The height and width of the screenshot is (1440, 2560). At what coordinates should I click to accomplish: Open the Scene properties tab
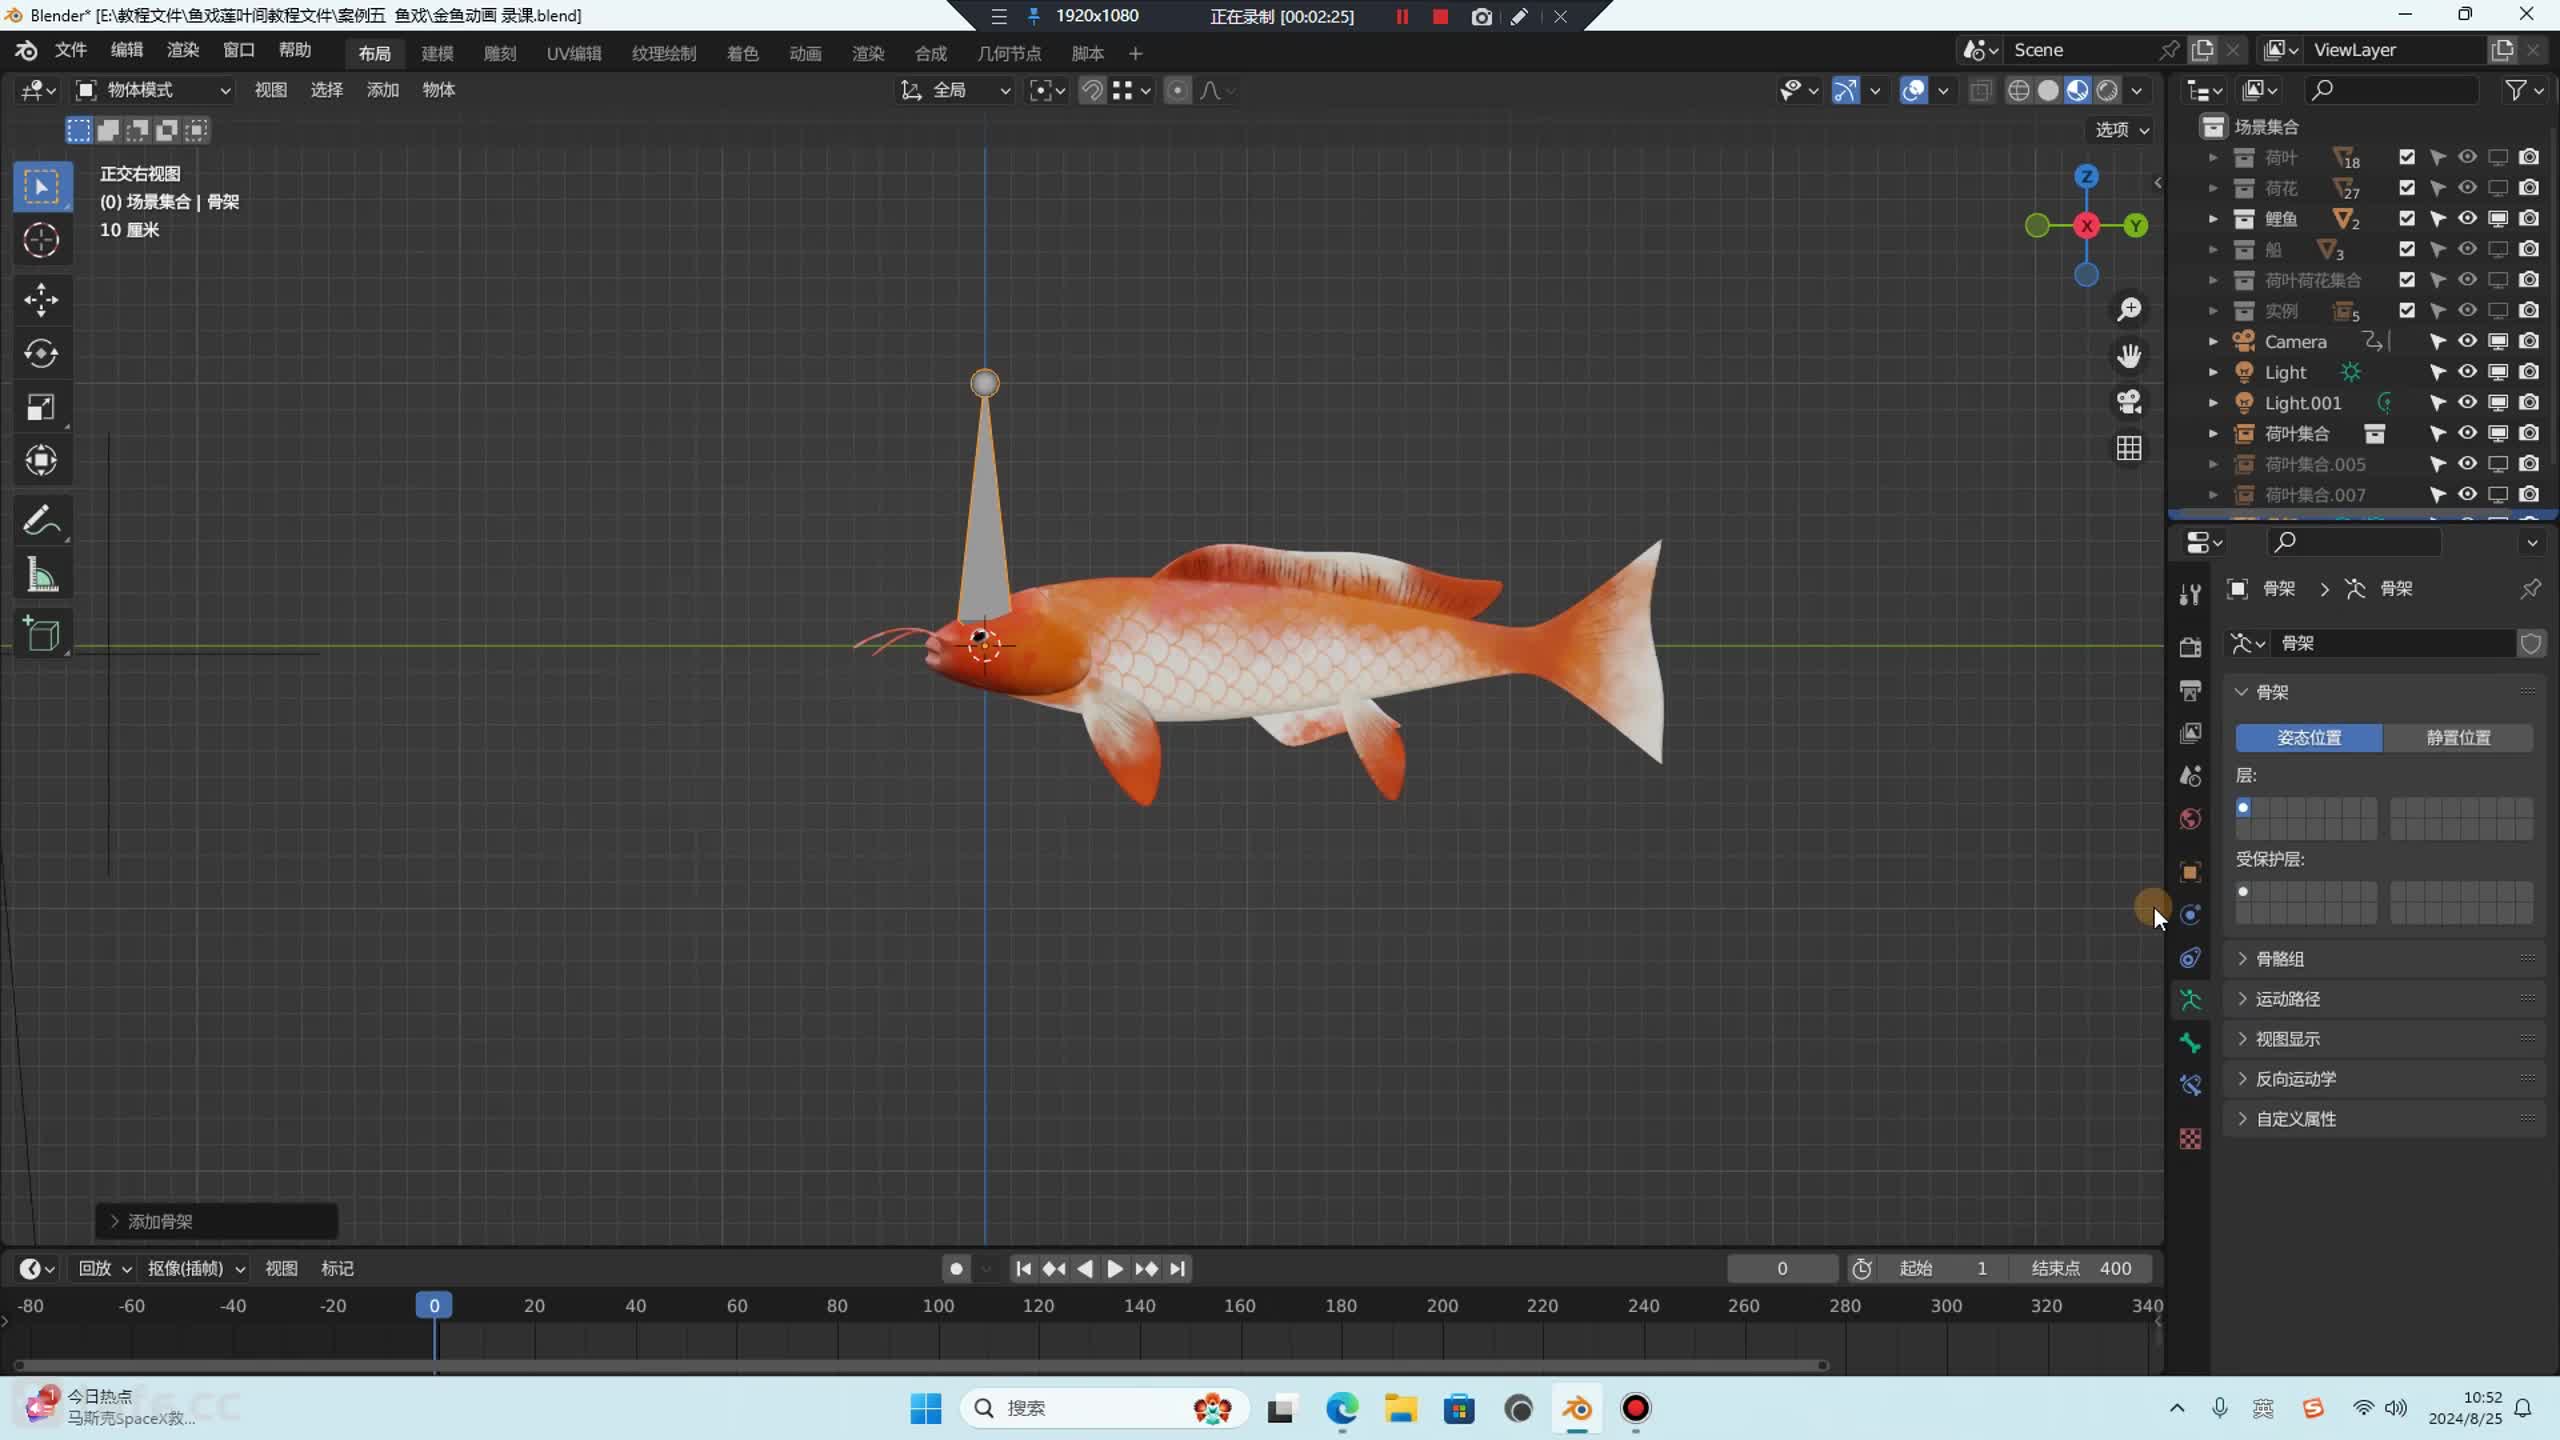(x=2190, y=776)
